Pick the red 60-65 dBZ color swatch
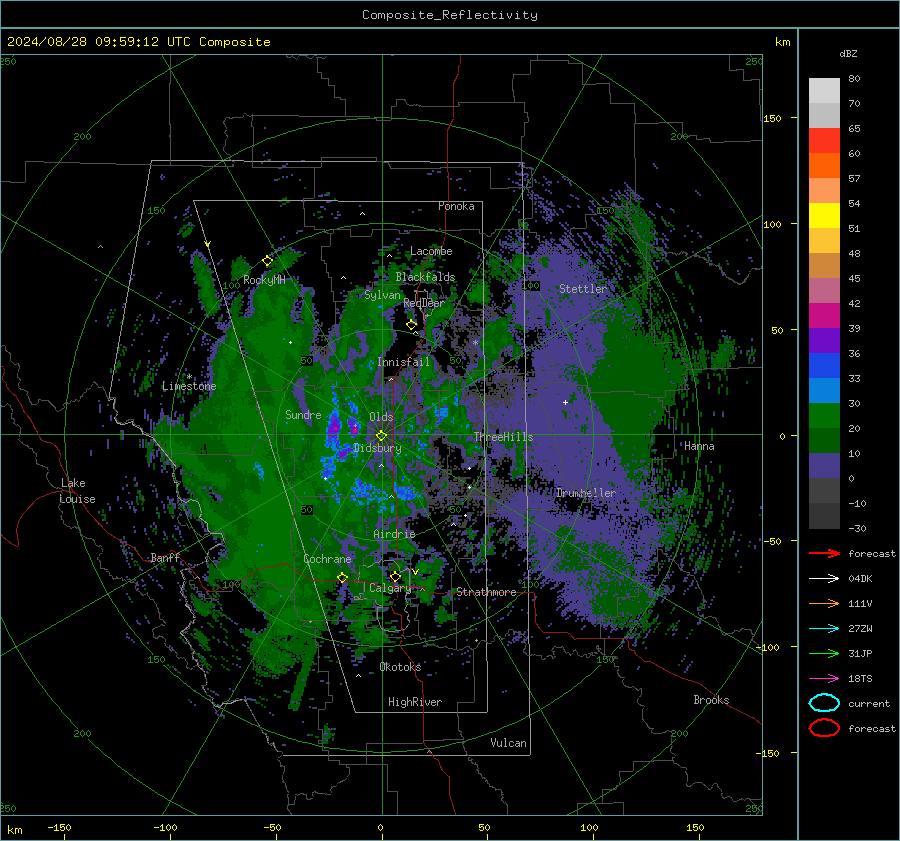Screen dimensions: 900x841 click(824, 141)
